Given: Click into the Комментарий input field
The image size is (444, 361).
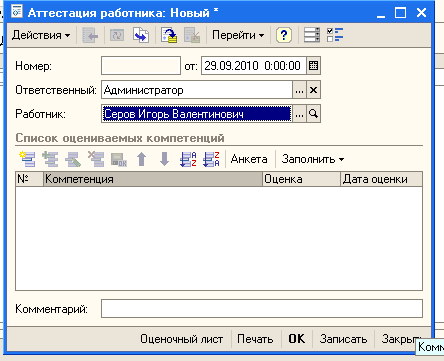Looking at the screenshot, I should pos(262,308).
